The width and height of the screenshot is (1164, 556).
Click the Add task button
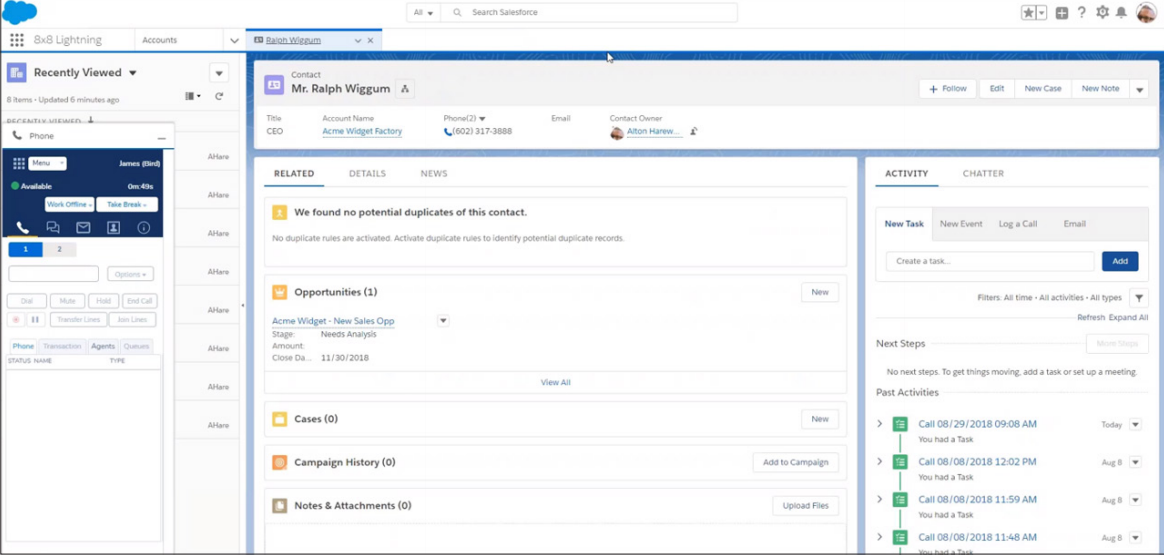(1120, 261)
